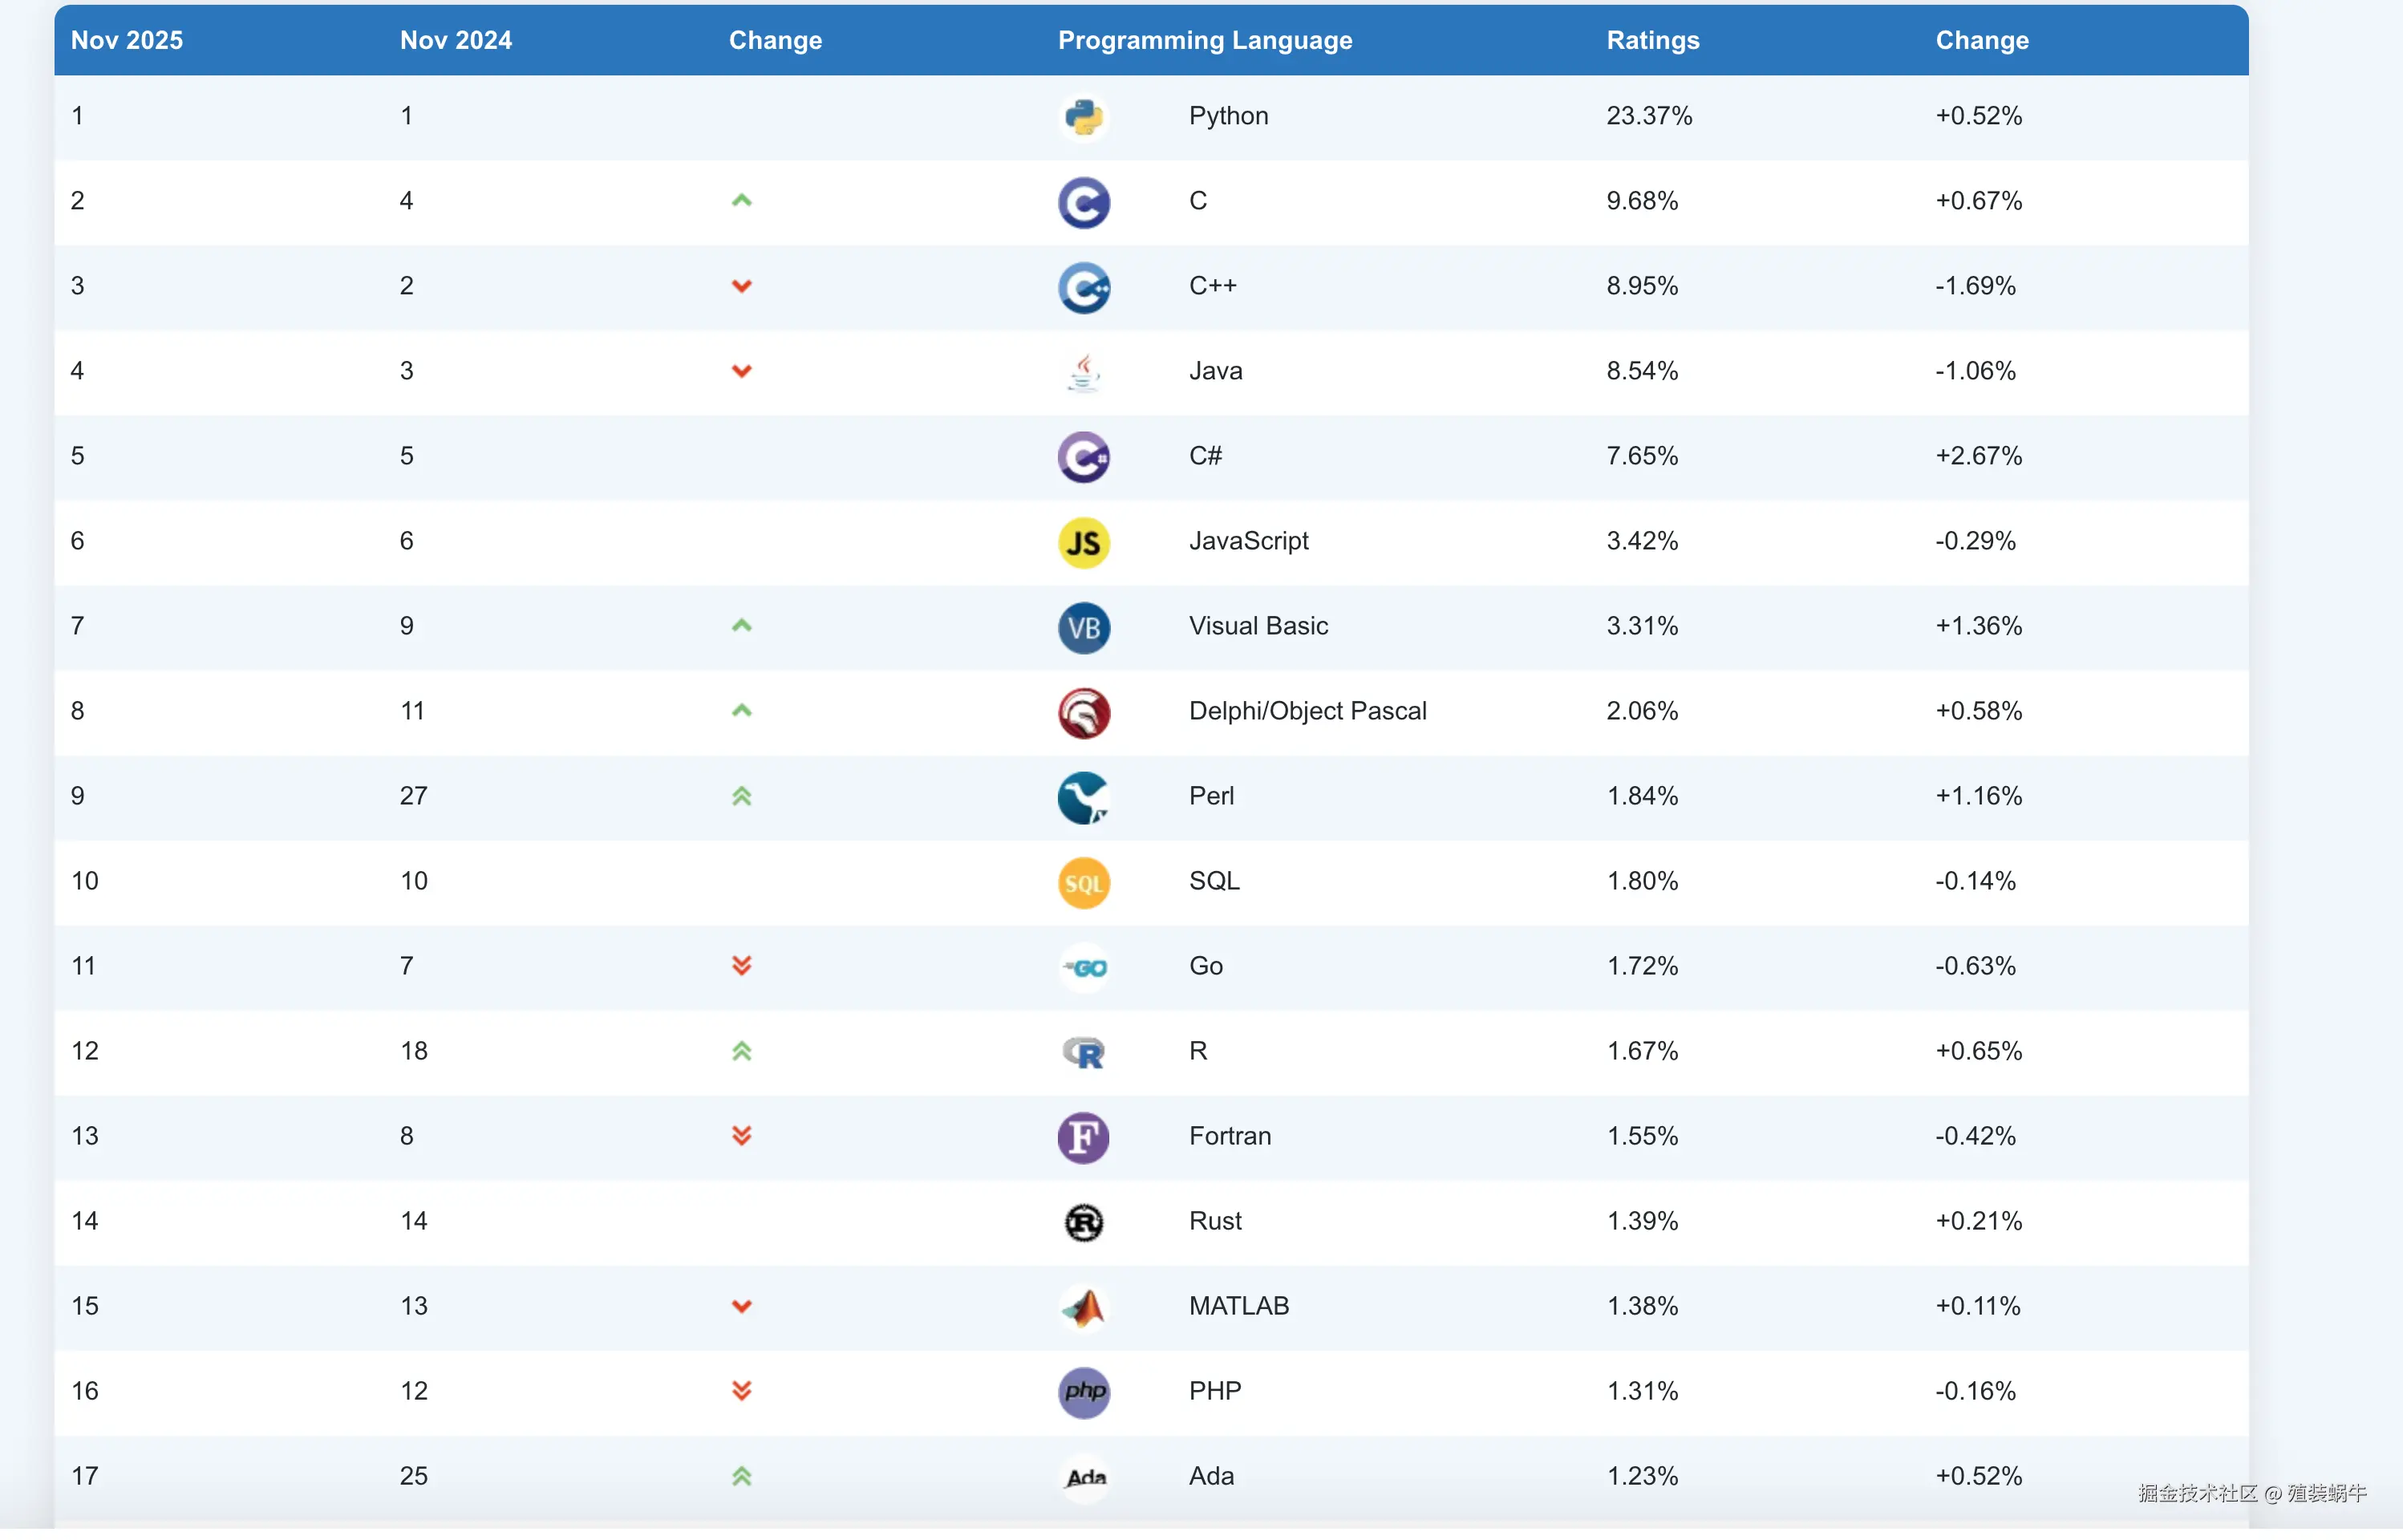
Task: Click the Java coffee cup icon
Action: click(x=1084, y=373)
